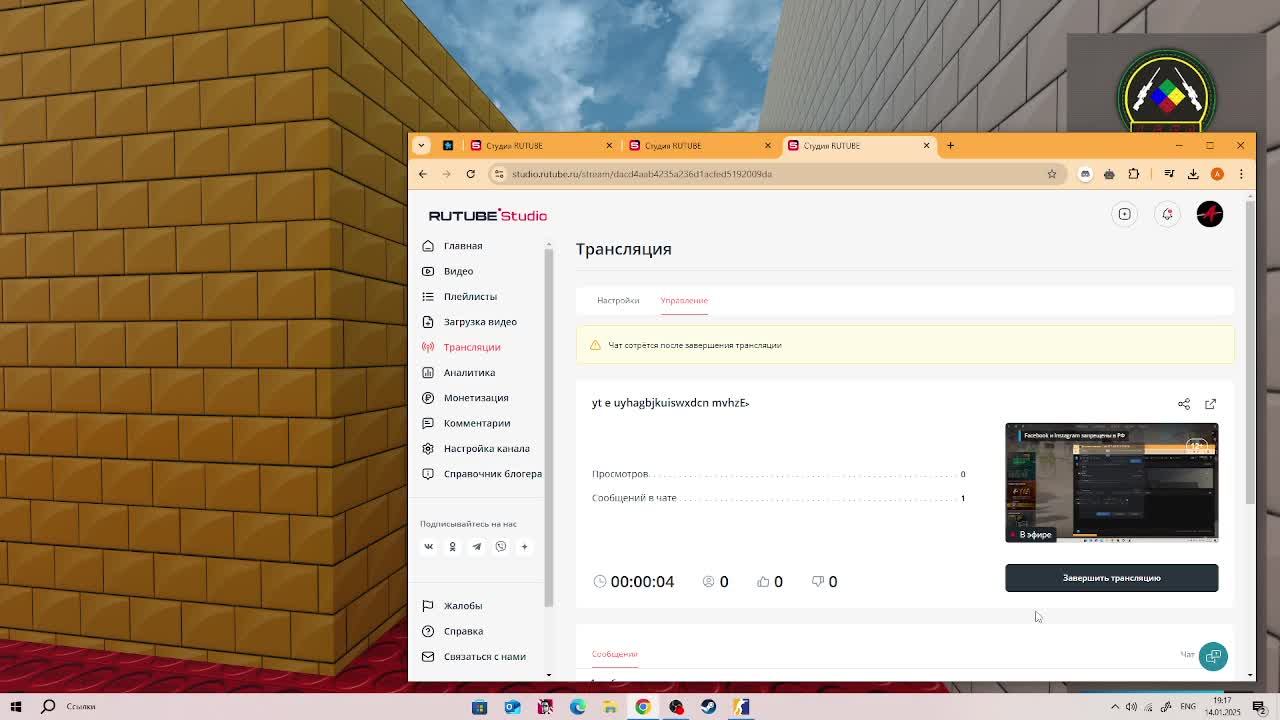
Task: Open Монетизация in the sidebar
Action: pyautogui.click(x=476, y=398)
